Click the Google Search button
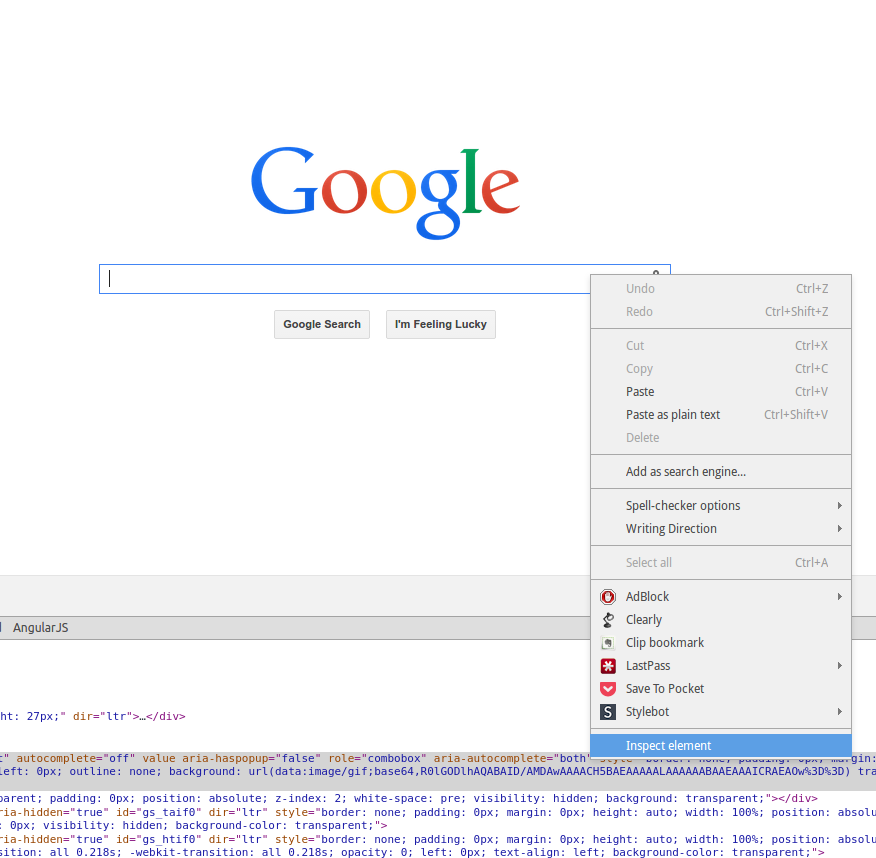 (322, 325)
